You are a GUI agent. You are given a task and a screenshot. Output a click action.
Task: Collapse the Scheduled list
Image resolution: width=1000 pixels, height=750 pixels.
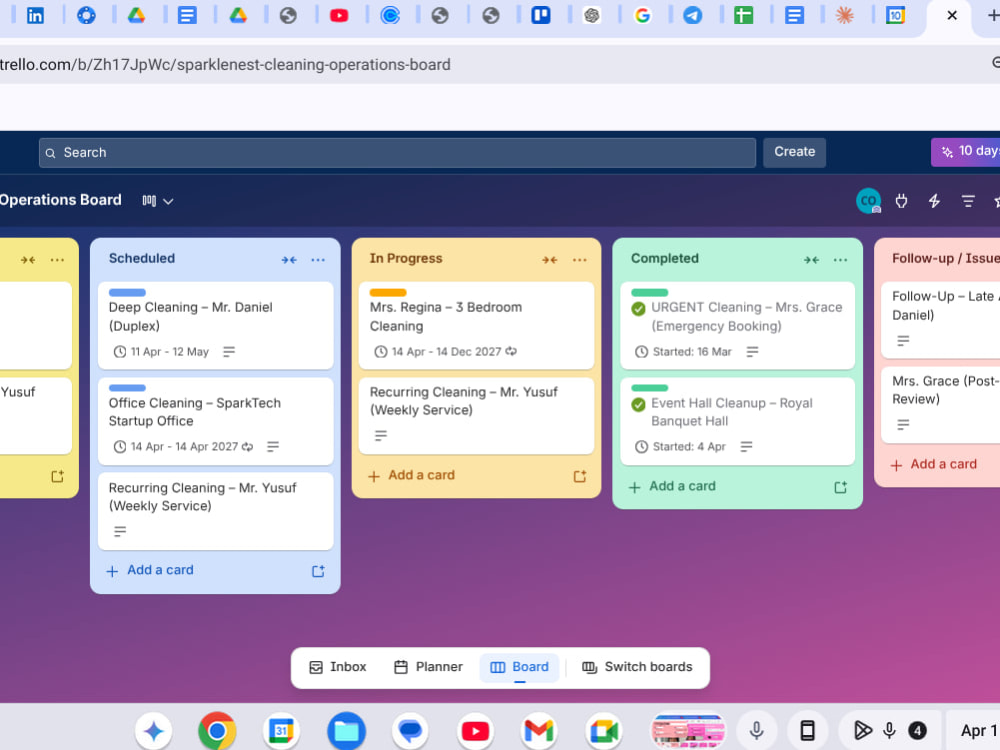click(x=289, y=260)
